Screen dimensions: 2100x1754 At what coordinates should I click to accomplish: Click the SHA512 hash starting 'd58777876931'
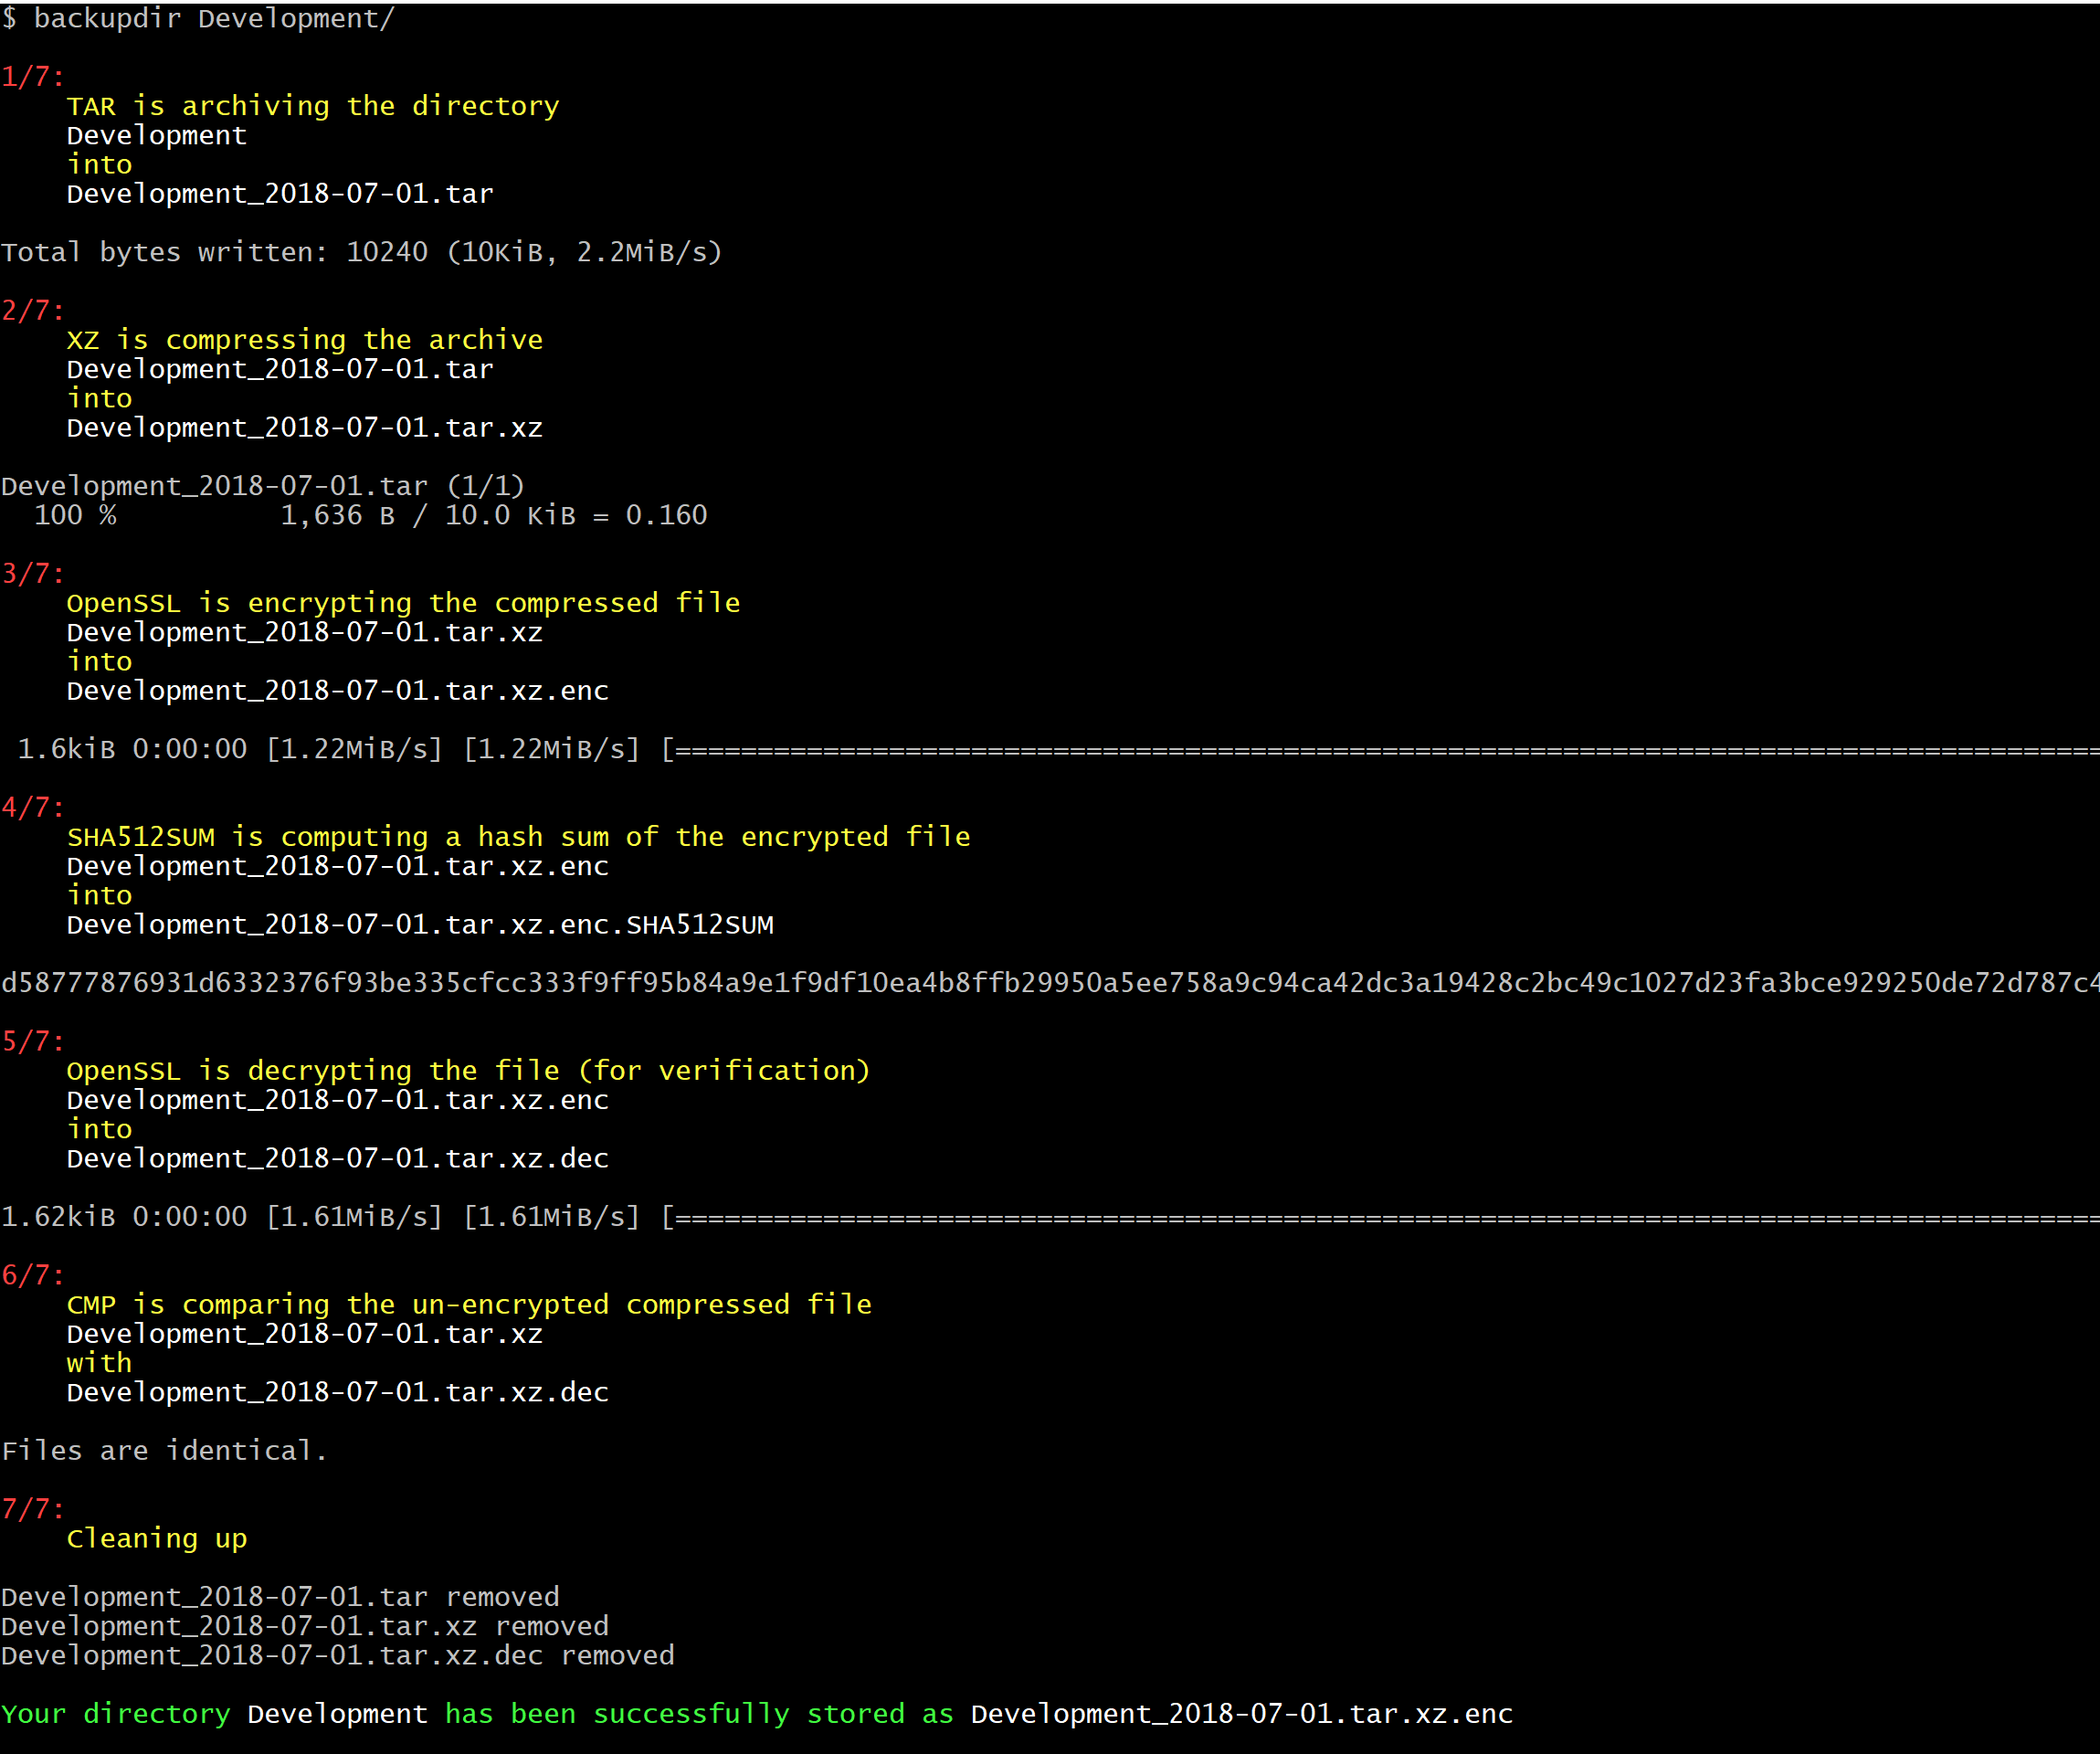click(1050, 983)
